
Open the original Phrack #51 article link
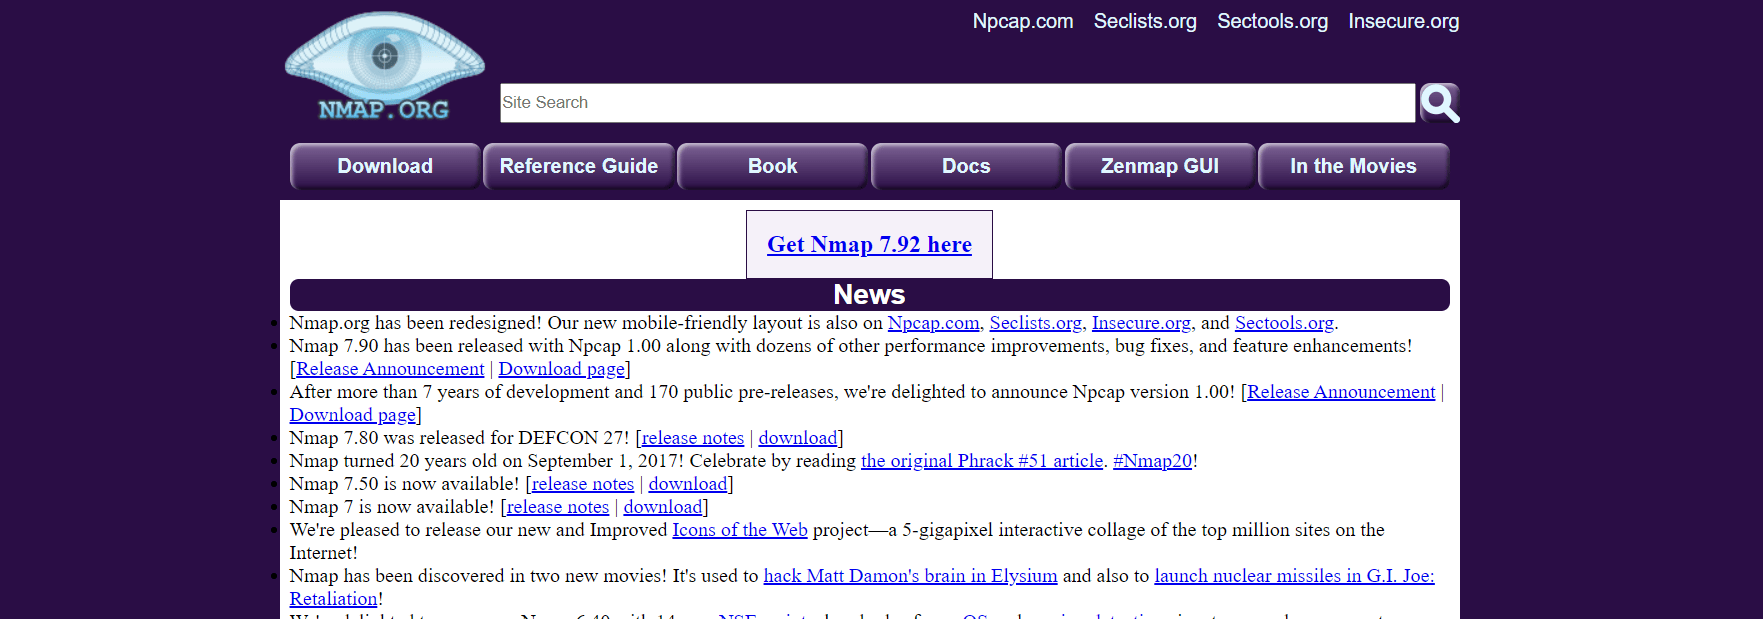click(982, 461)
